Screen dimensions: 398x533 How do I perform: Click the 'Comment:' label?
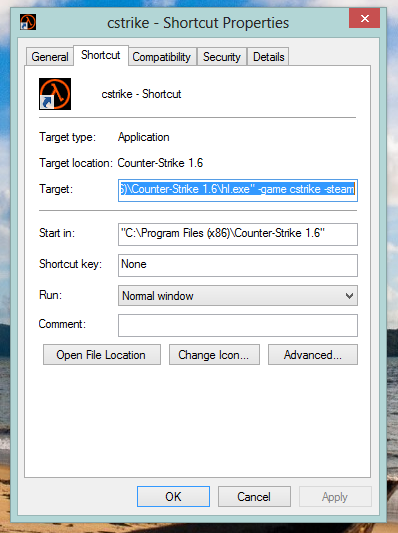point(62,324)
